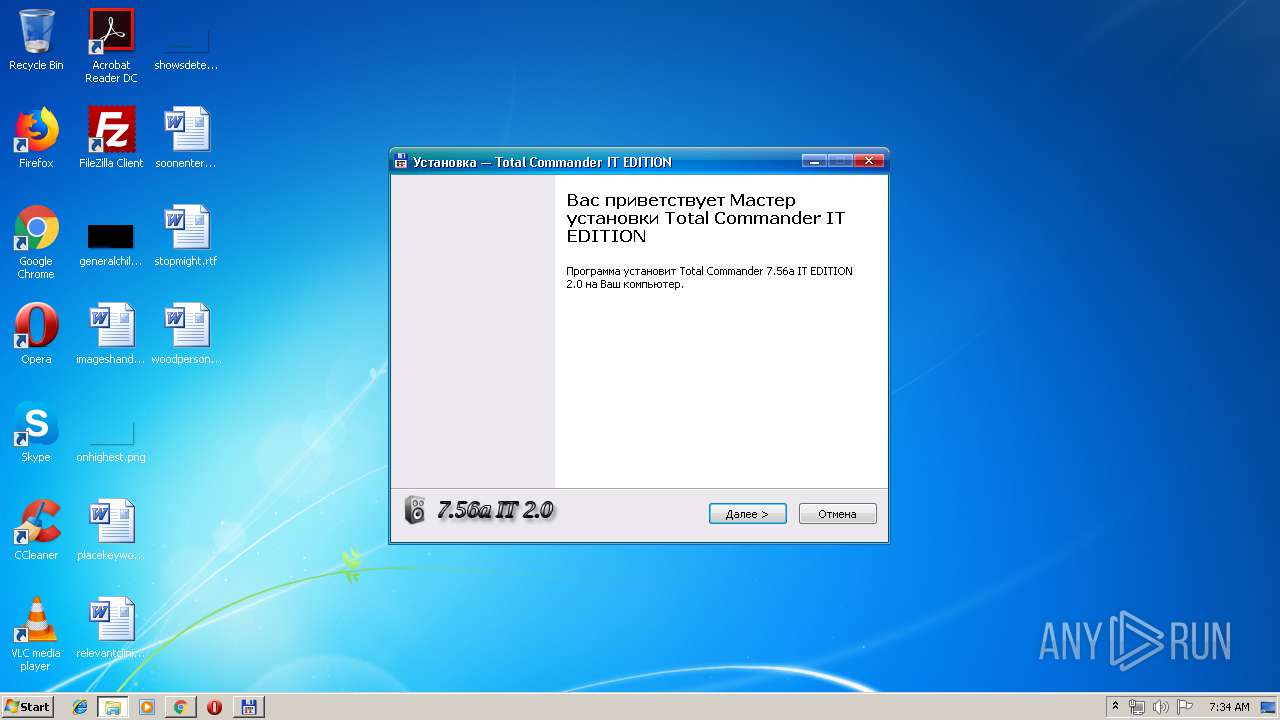This screenshot has width=1280, height=720.
Task: Select the relevantdini... Word document
Action: click(111, 628)
